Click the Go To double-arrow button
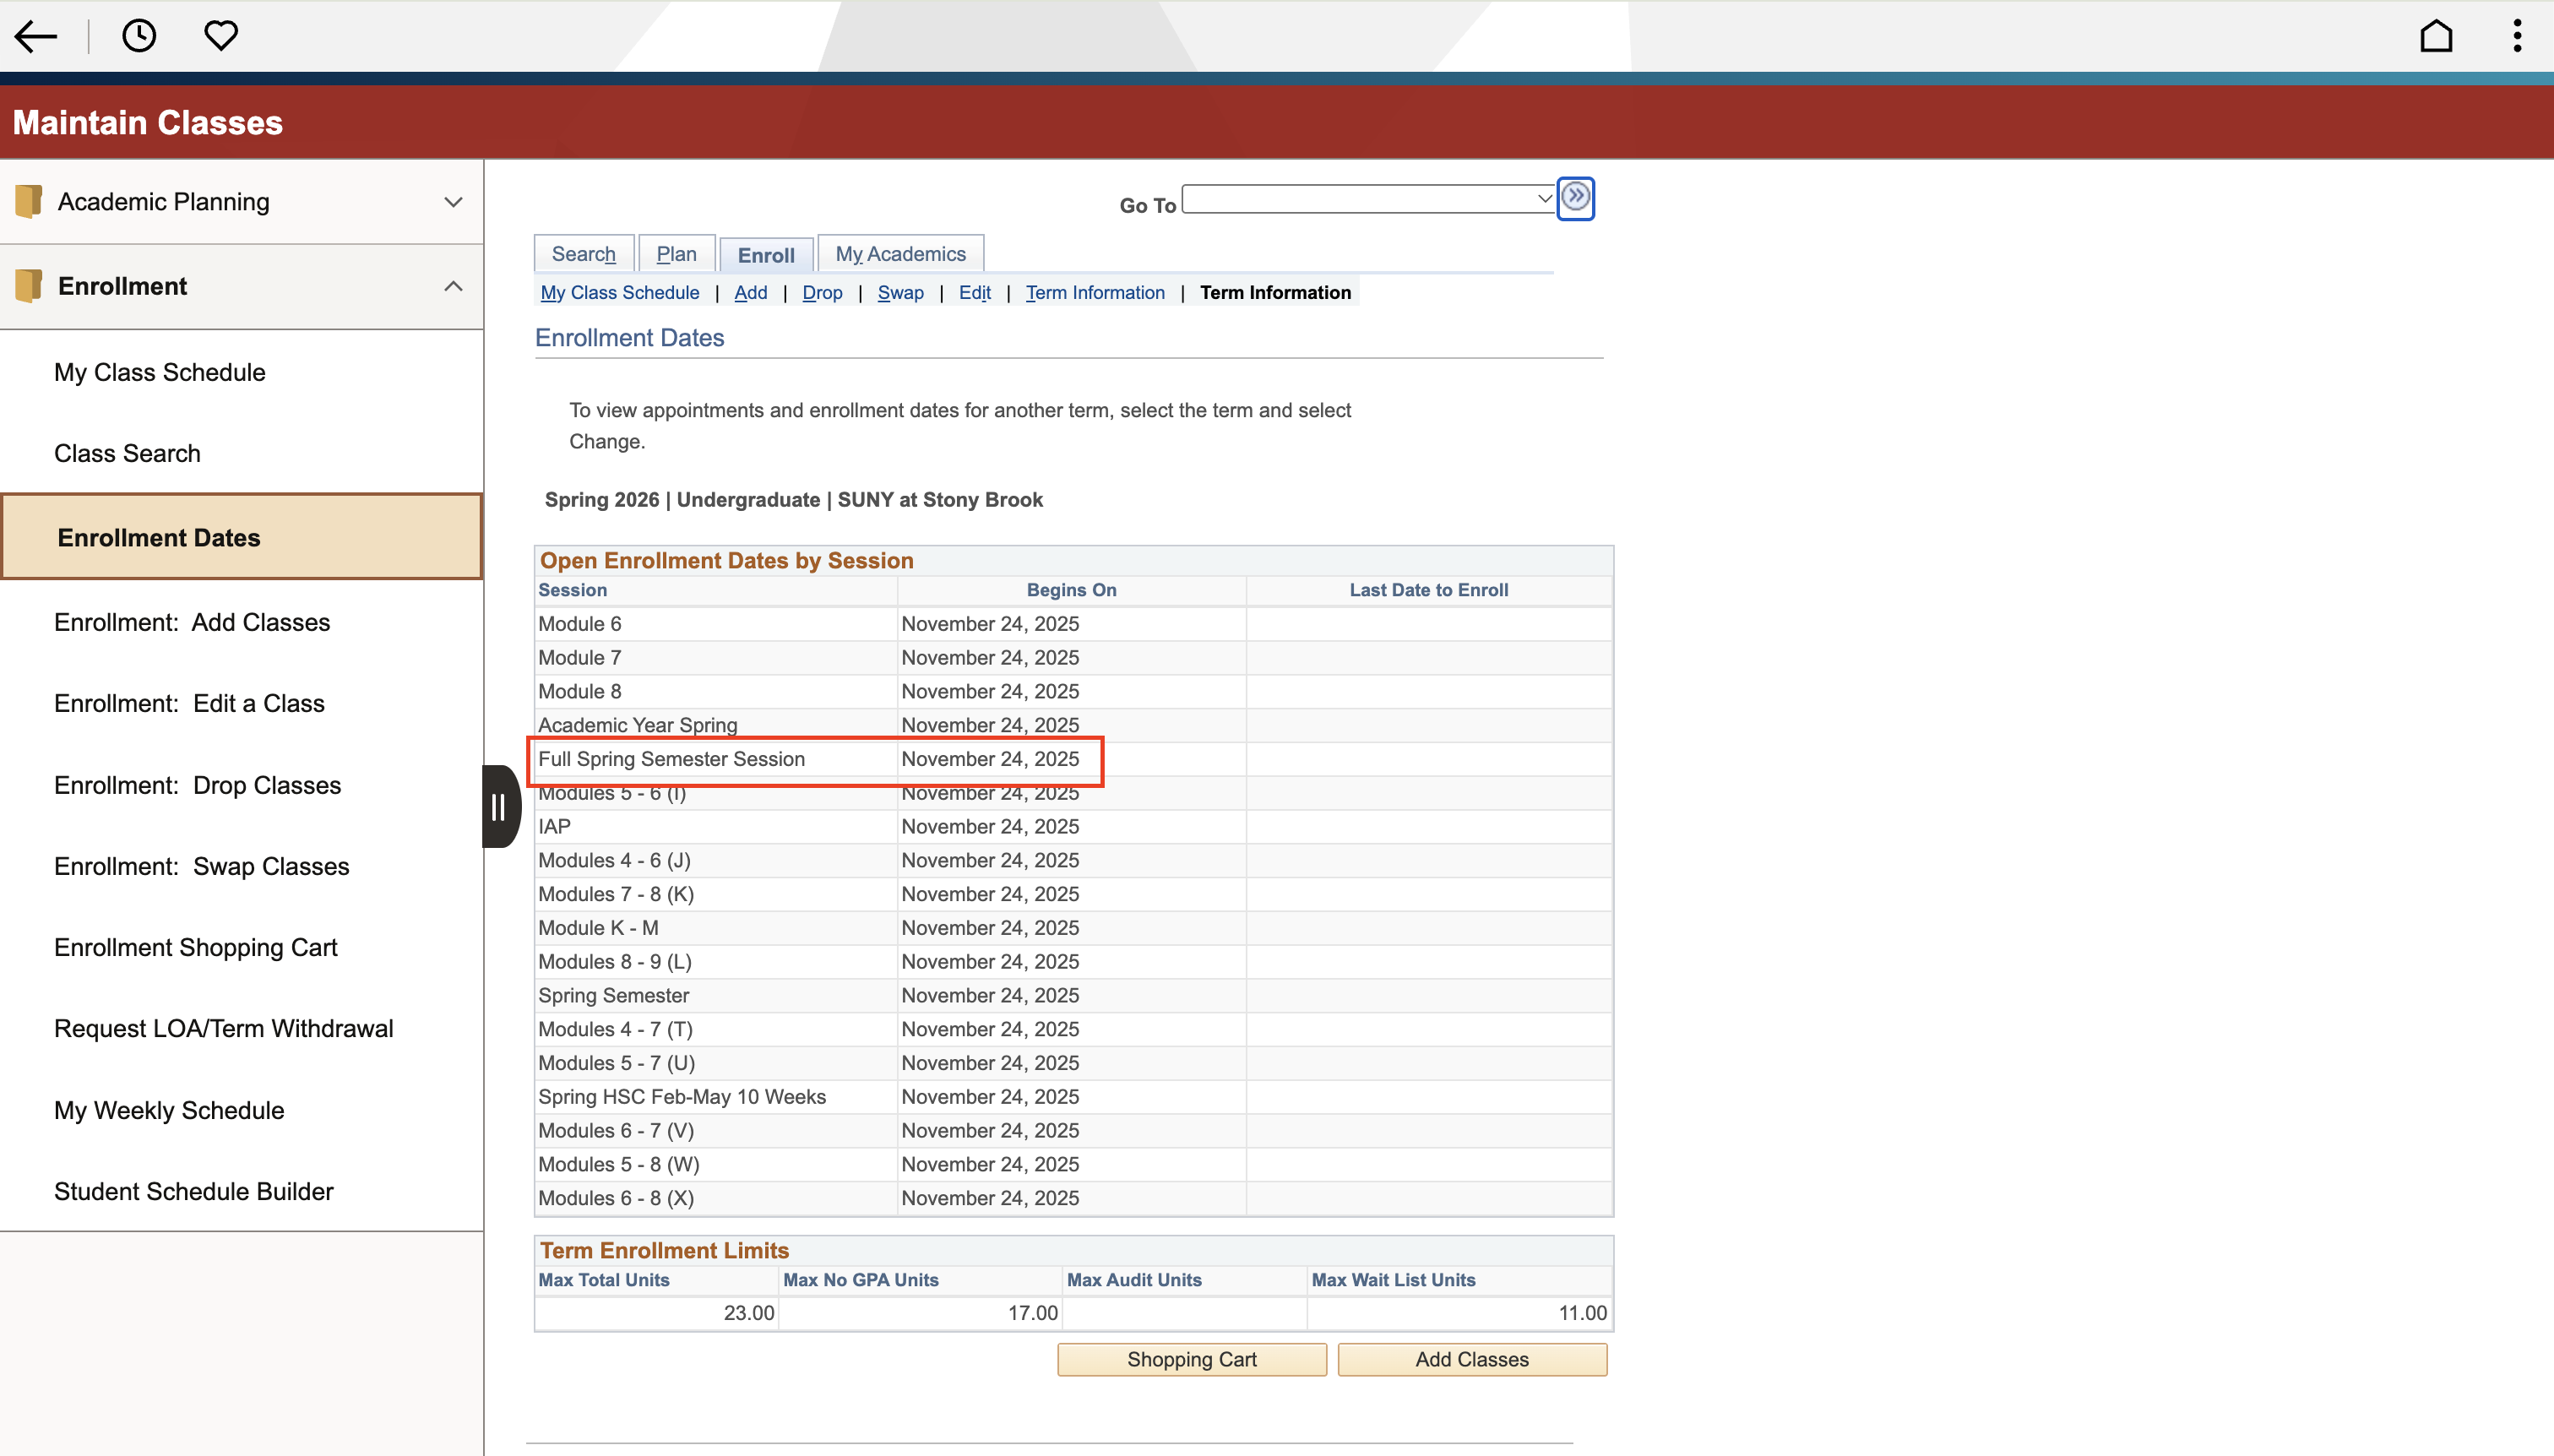Image resolution: width=2554 pixels, height=1456 pixels. [1576, 197]
